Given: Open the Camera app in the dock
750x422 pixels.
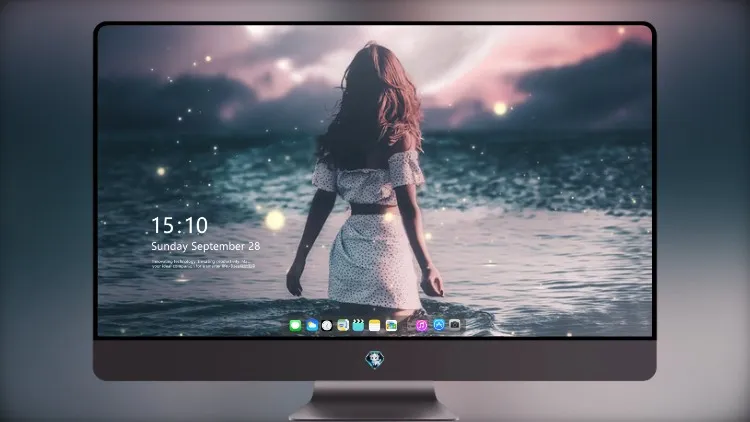Looking at the screenshot, I should point(454,325).
